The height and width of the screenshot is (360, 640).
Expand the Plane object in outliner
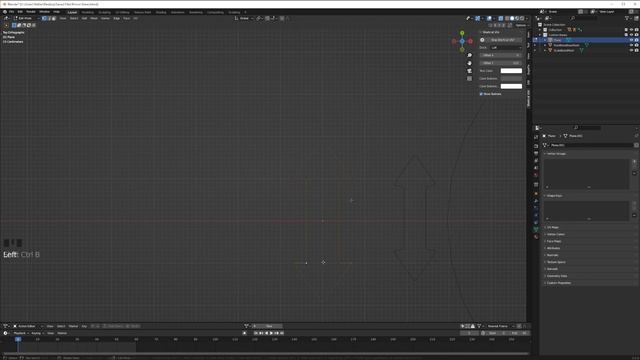click(x=545, y=40)
